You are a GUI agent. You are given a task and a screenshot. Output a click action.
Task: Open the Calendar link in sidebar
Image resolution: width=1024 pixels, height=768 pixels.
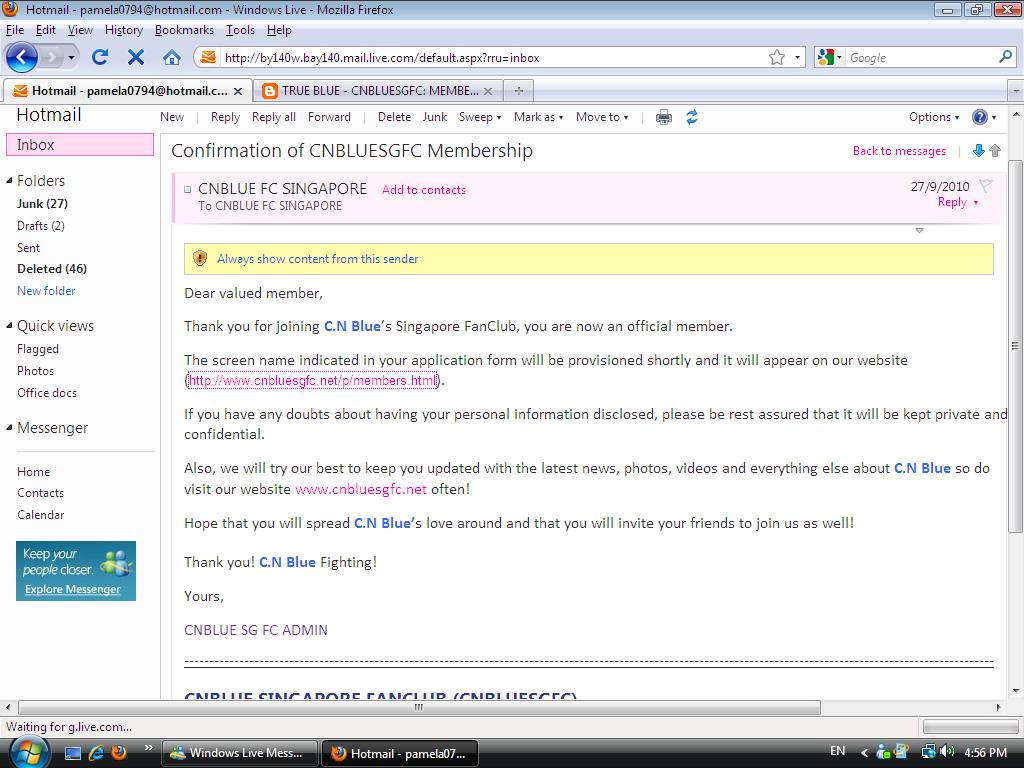(x=40, y=515)
